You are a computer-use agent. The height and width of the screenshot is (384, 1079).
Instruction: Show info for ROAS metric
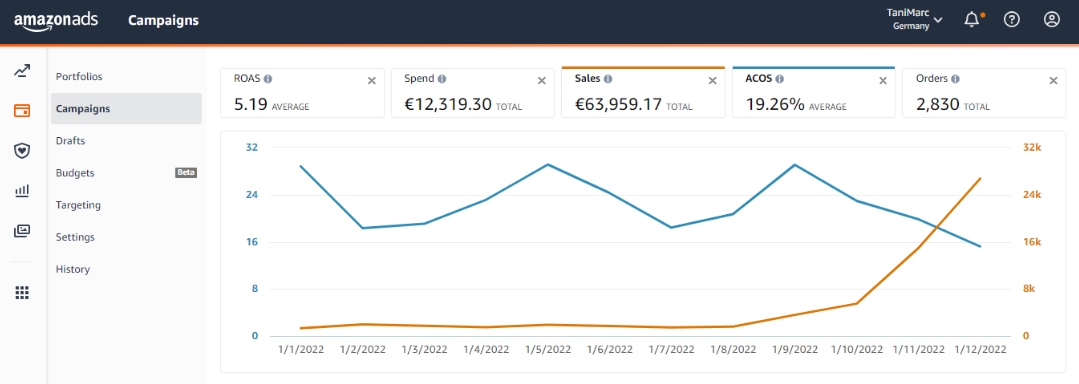pyautogui.click(x=268, y=79)
